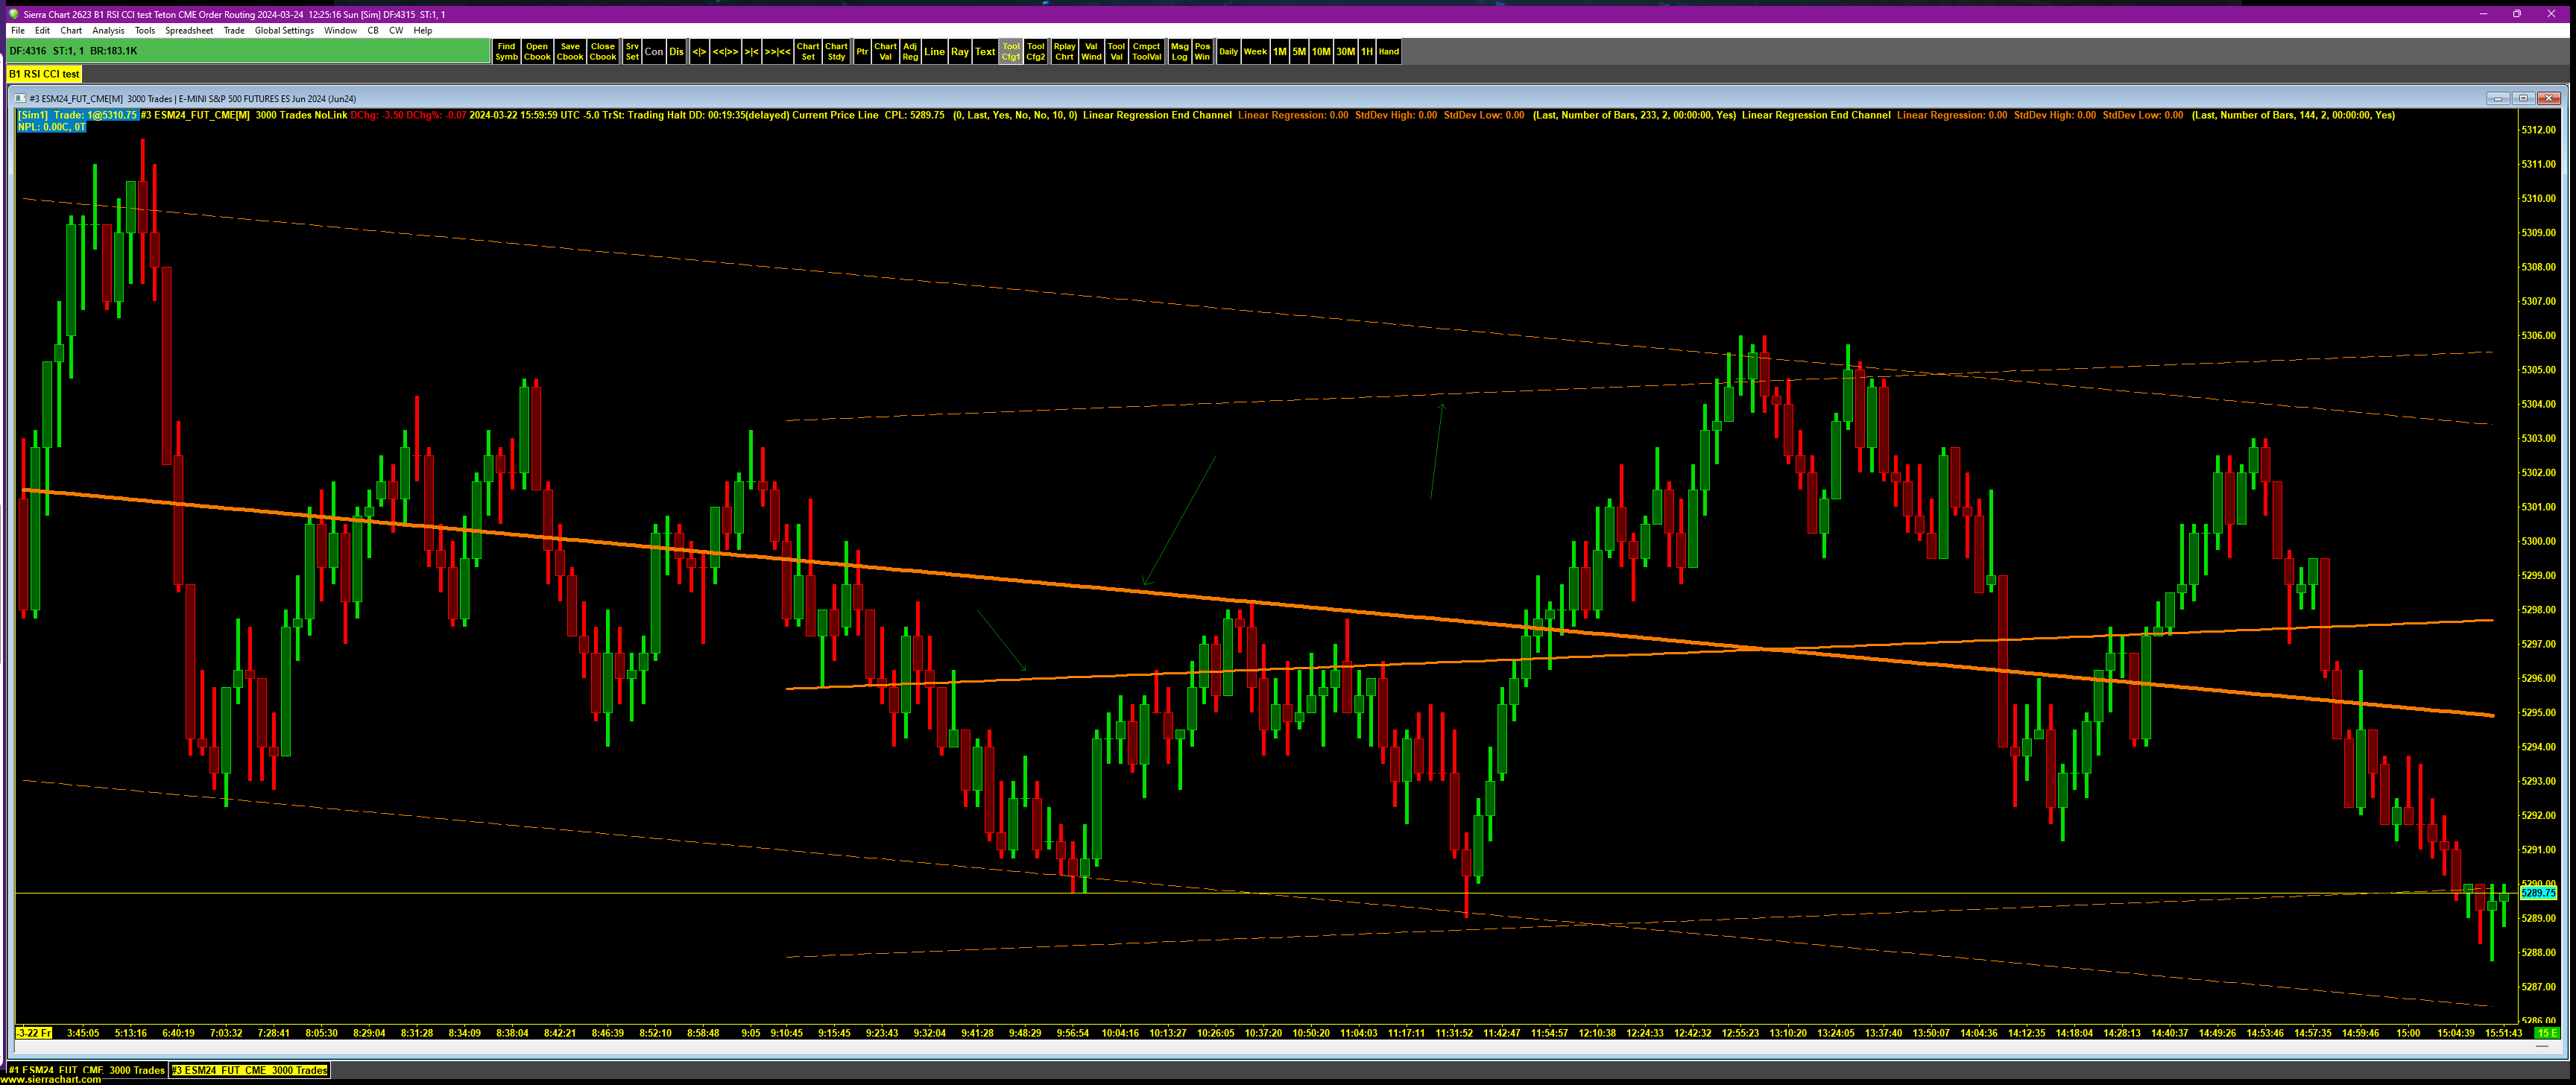Select the Ray drawing tool
2576x1085 pixels.
click(x=959, y=52)
